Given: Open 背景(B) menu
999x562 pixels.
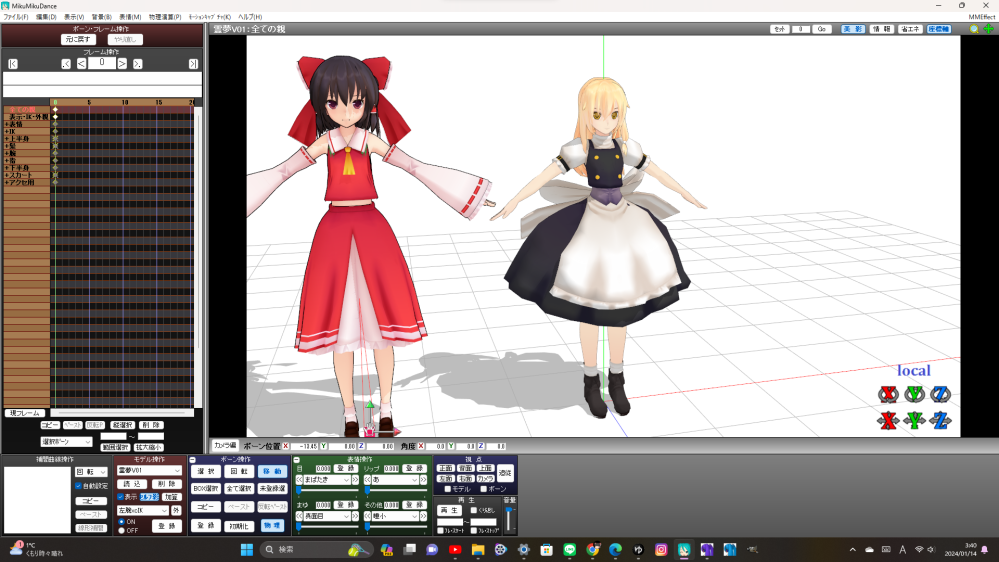Looking at the screenshot, I should (x=101, y=17).
